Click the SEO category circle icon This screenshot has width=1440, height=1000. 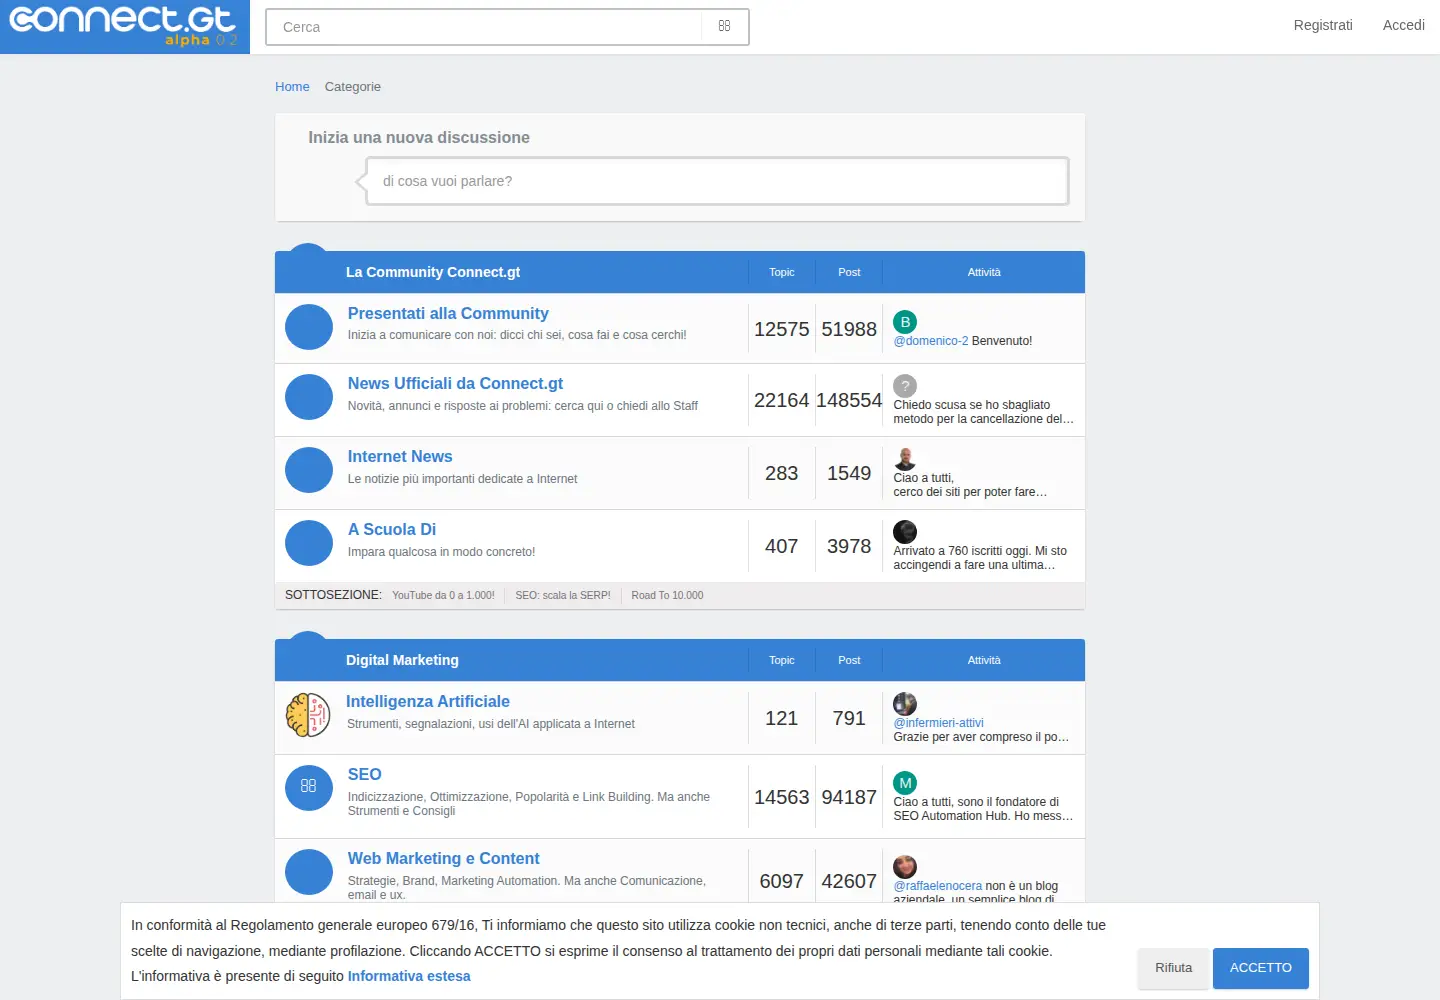click(x=309, y=788)
